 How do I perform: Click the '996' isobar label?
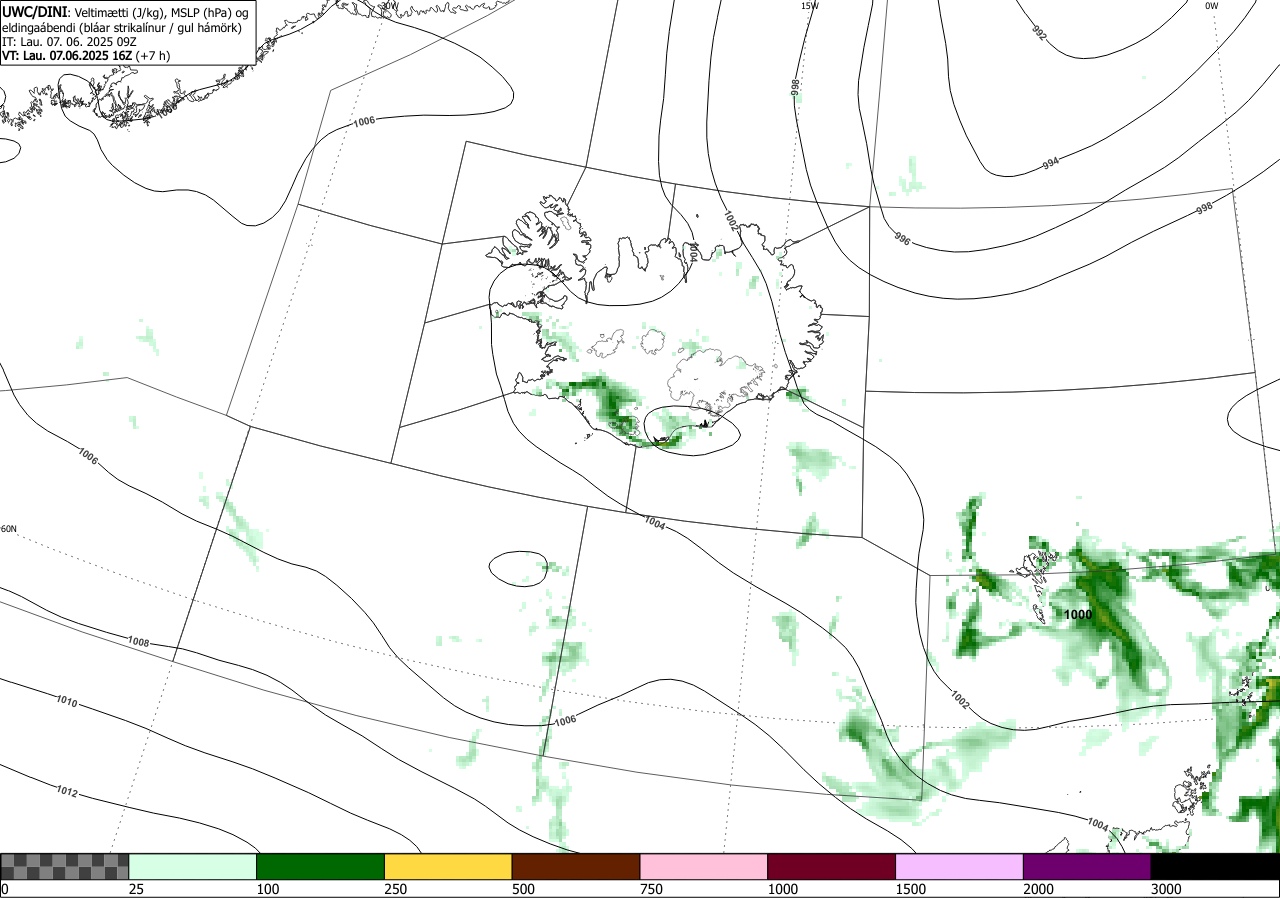902,239
